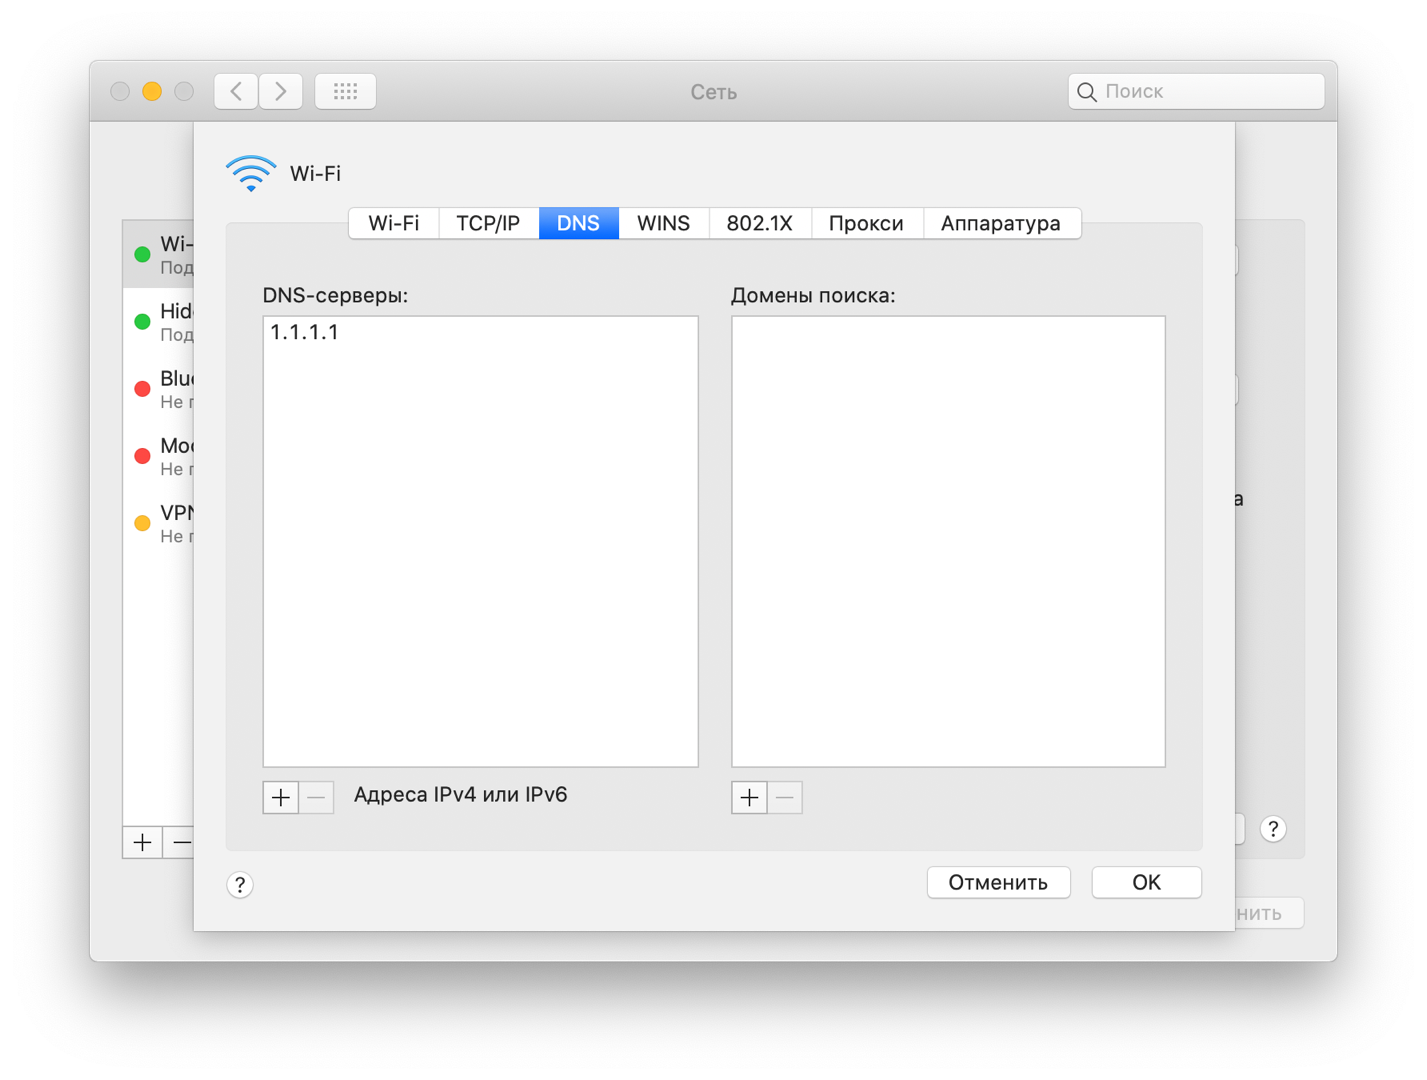Switch to the Прокси tab
This screenshot has height=1080, width=1427.
coord(866,223)
